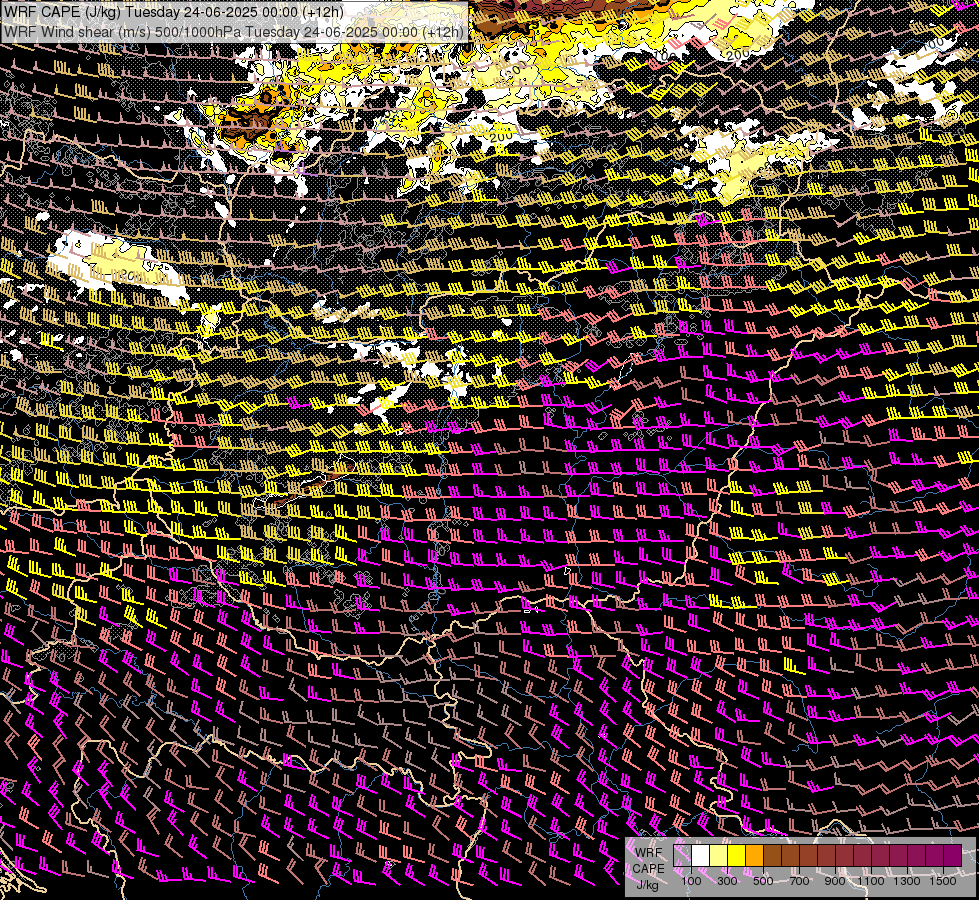Screen dimensions: 979x900
Task: Select the transparent first legend swatch
Action: [682, 855]
